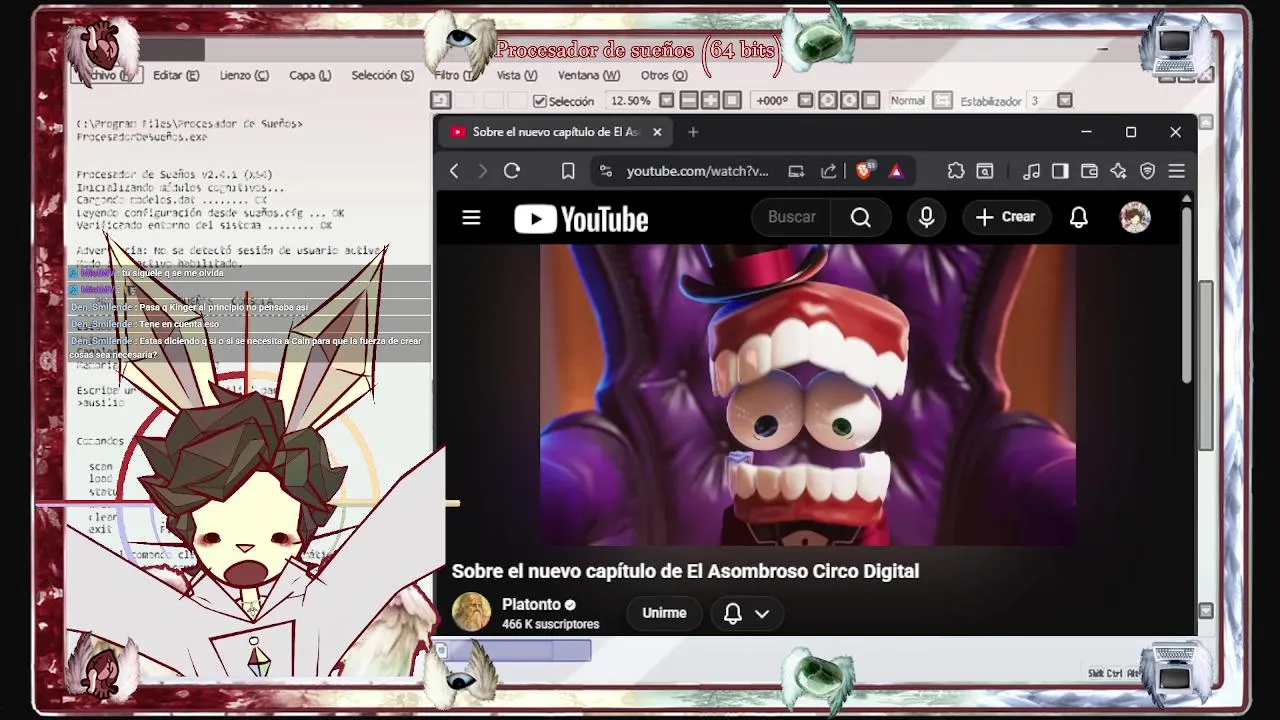The width and height of the screenshot is (1280, 720).
Task: Open the Ventana (W) menu
Action: (x=589, y=75)
